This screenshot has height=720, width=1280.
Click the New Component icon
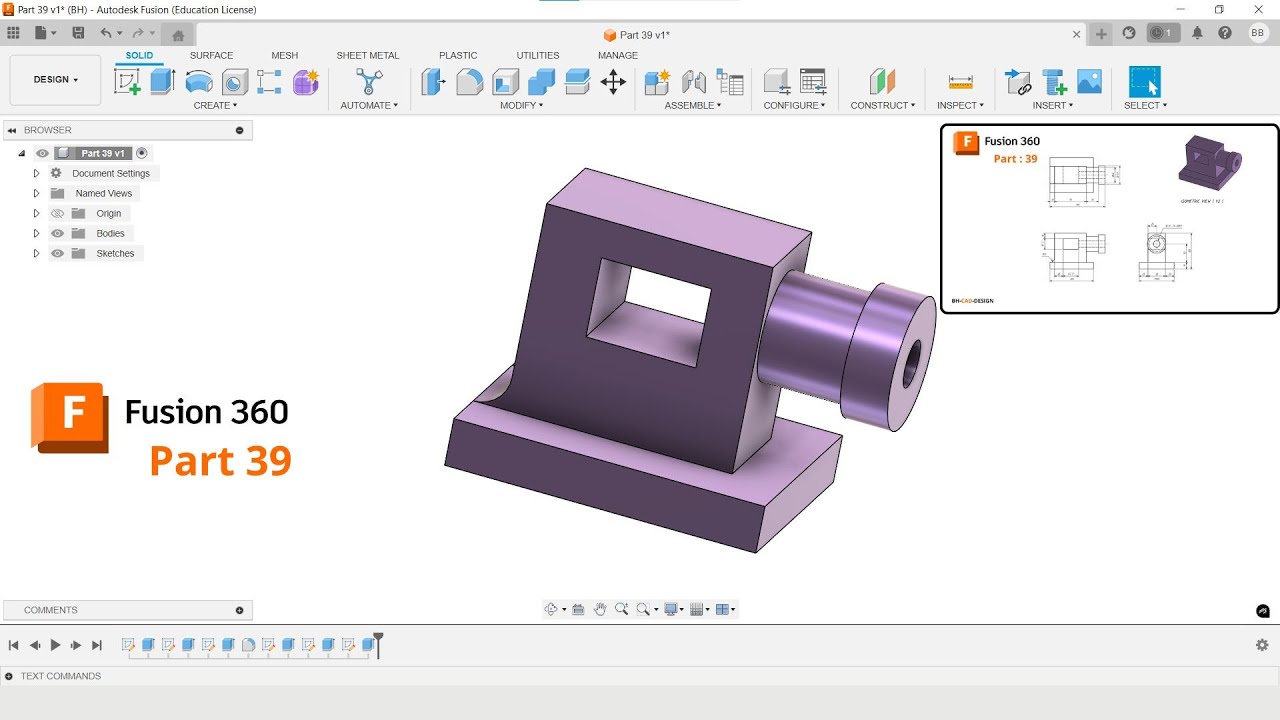tap(657, 82)
